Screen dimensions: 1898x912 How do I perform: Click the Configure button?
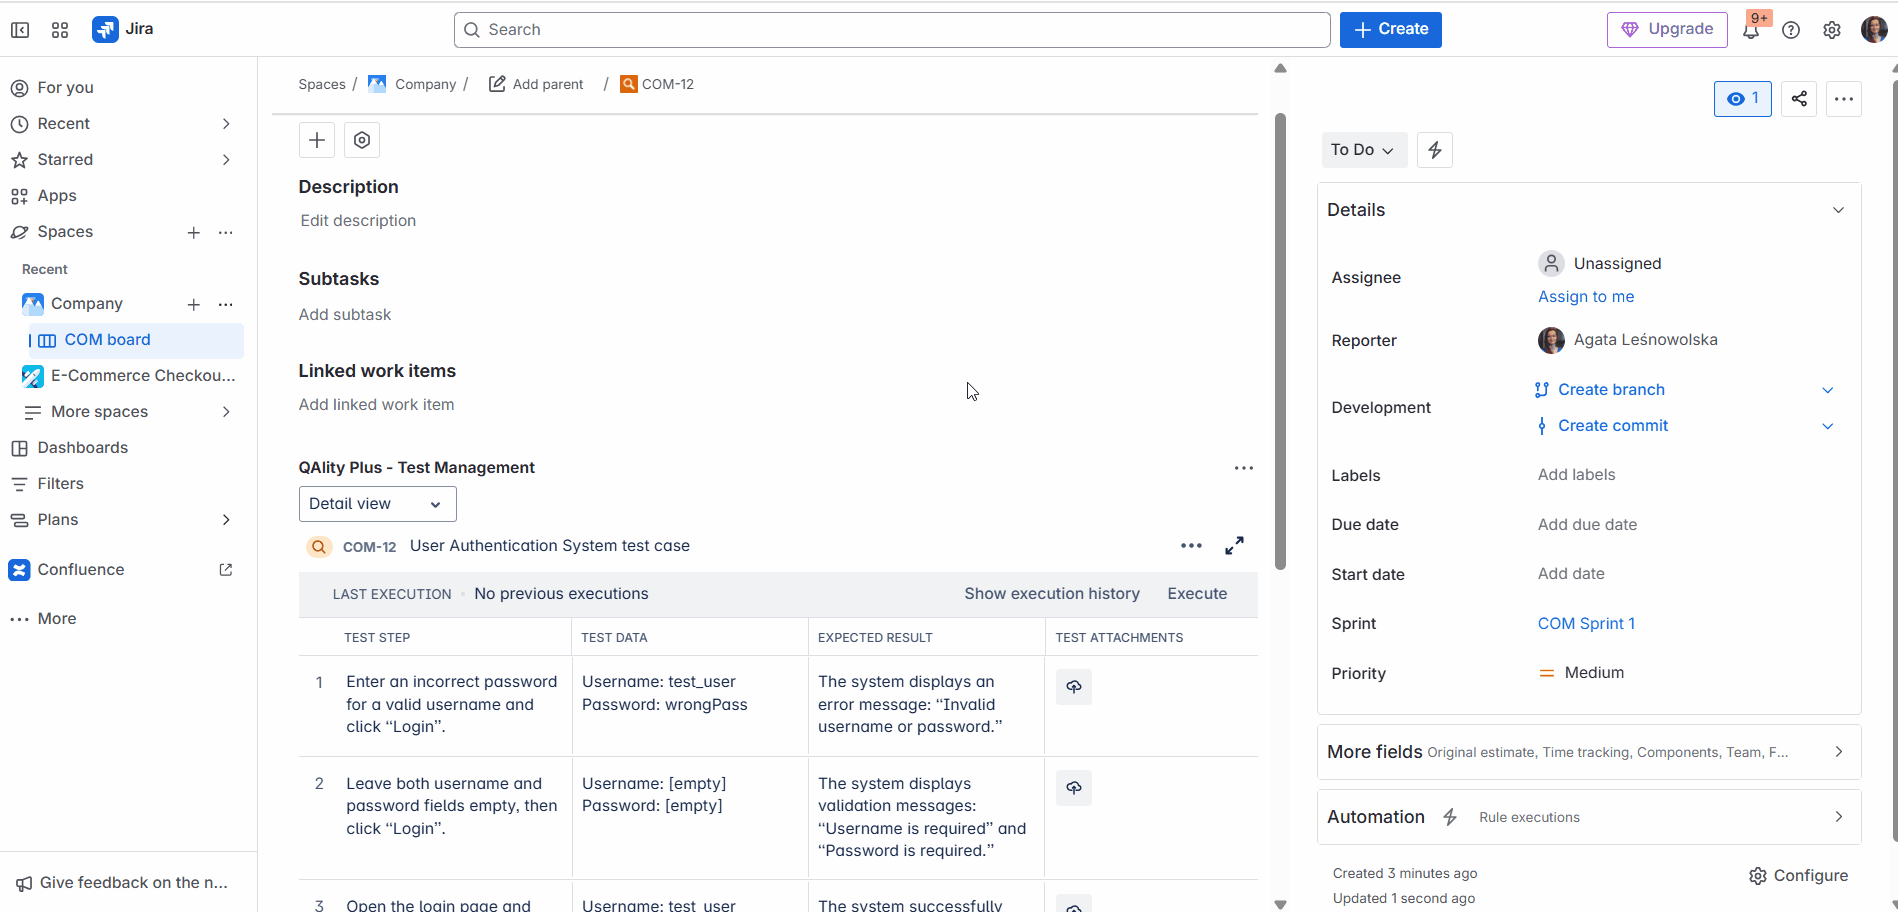click(1798, 876)
